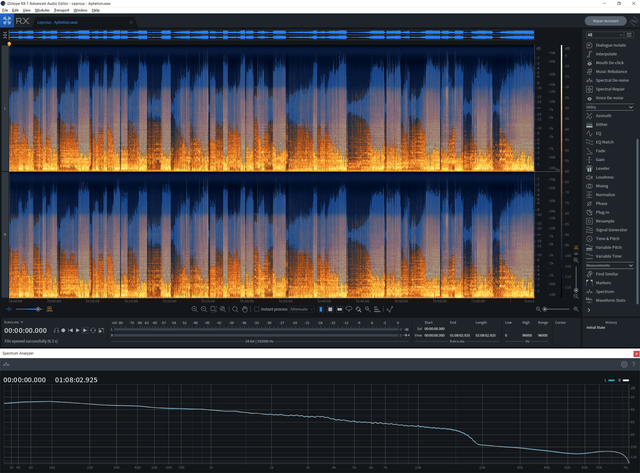Toggle input monitoring headphones icon
The image size is (640, 473).
click(x=56, y=331)
